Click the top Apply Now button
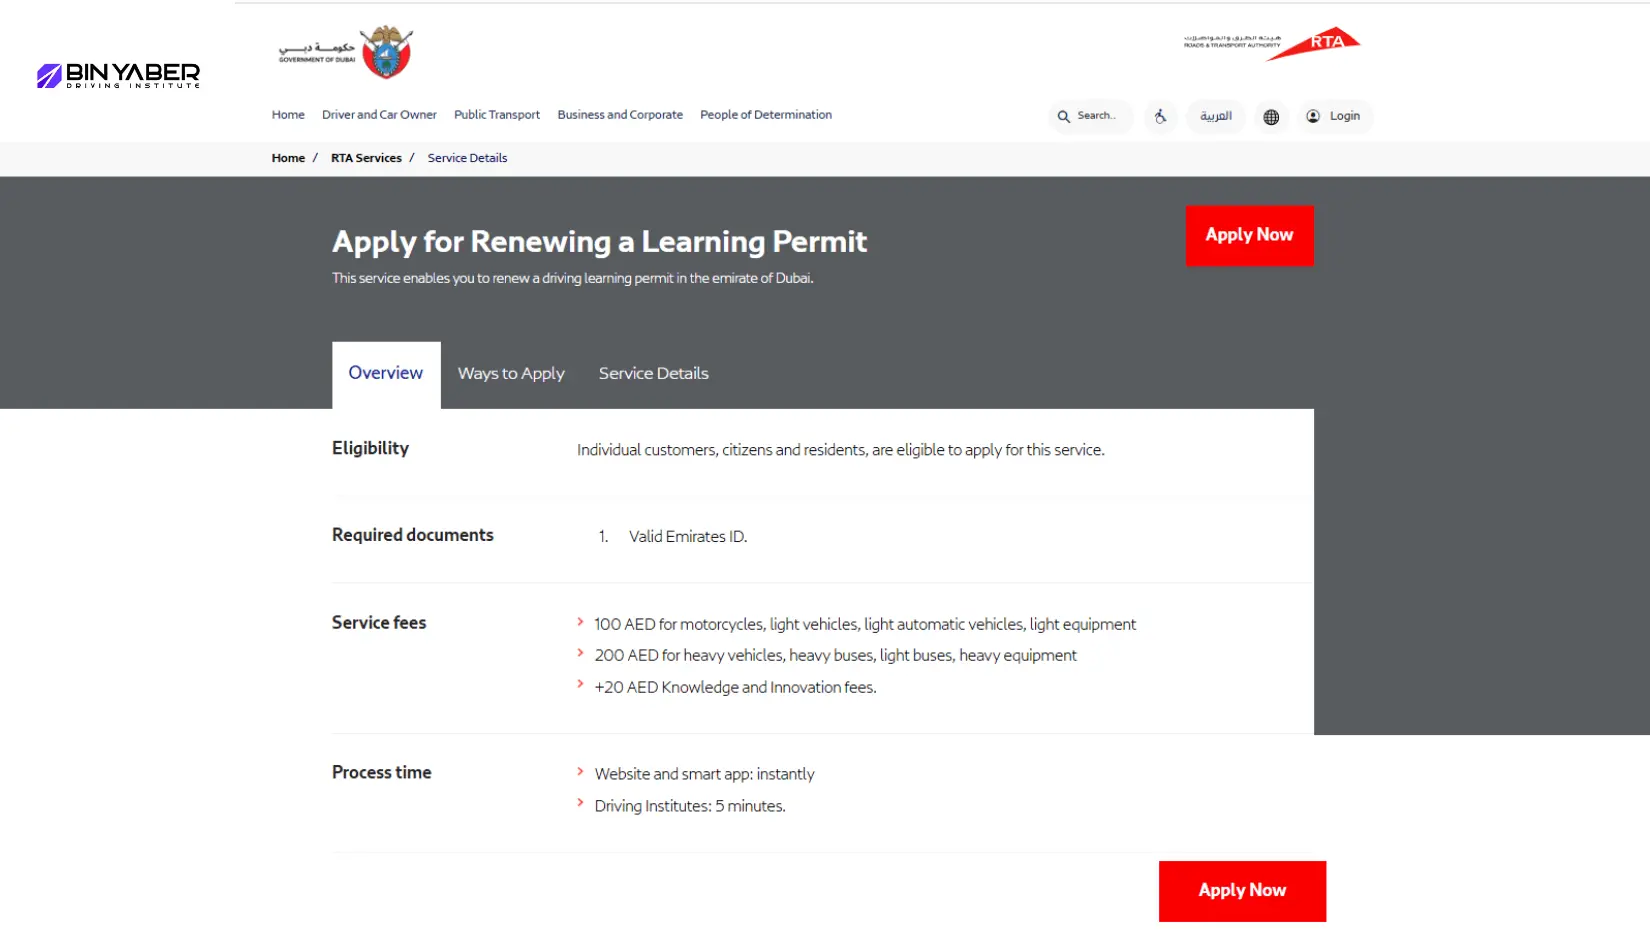 [x=1249, y=236]
